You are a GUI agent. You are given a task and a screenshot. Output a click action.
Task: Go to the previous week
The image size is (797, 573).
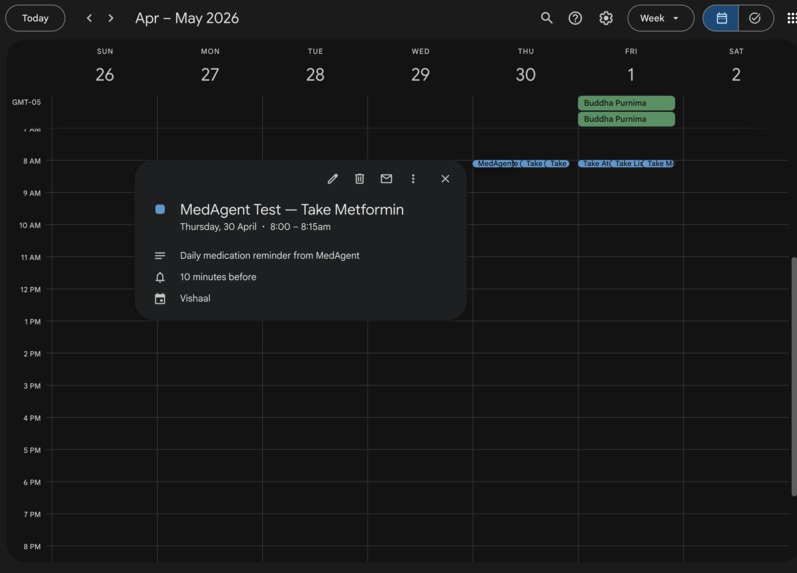pyautogui.click(x=89, y=18)
